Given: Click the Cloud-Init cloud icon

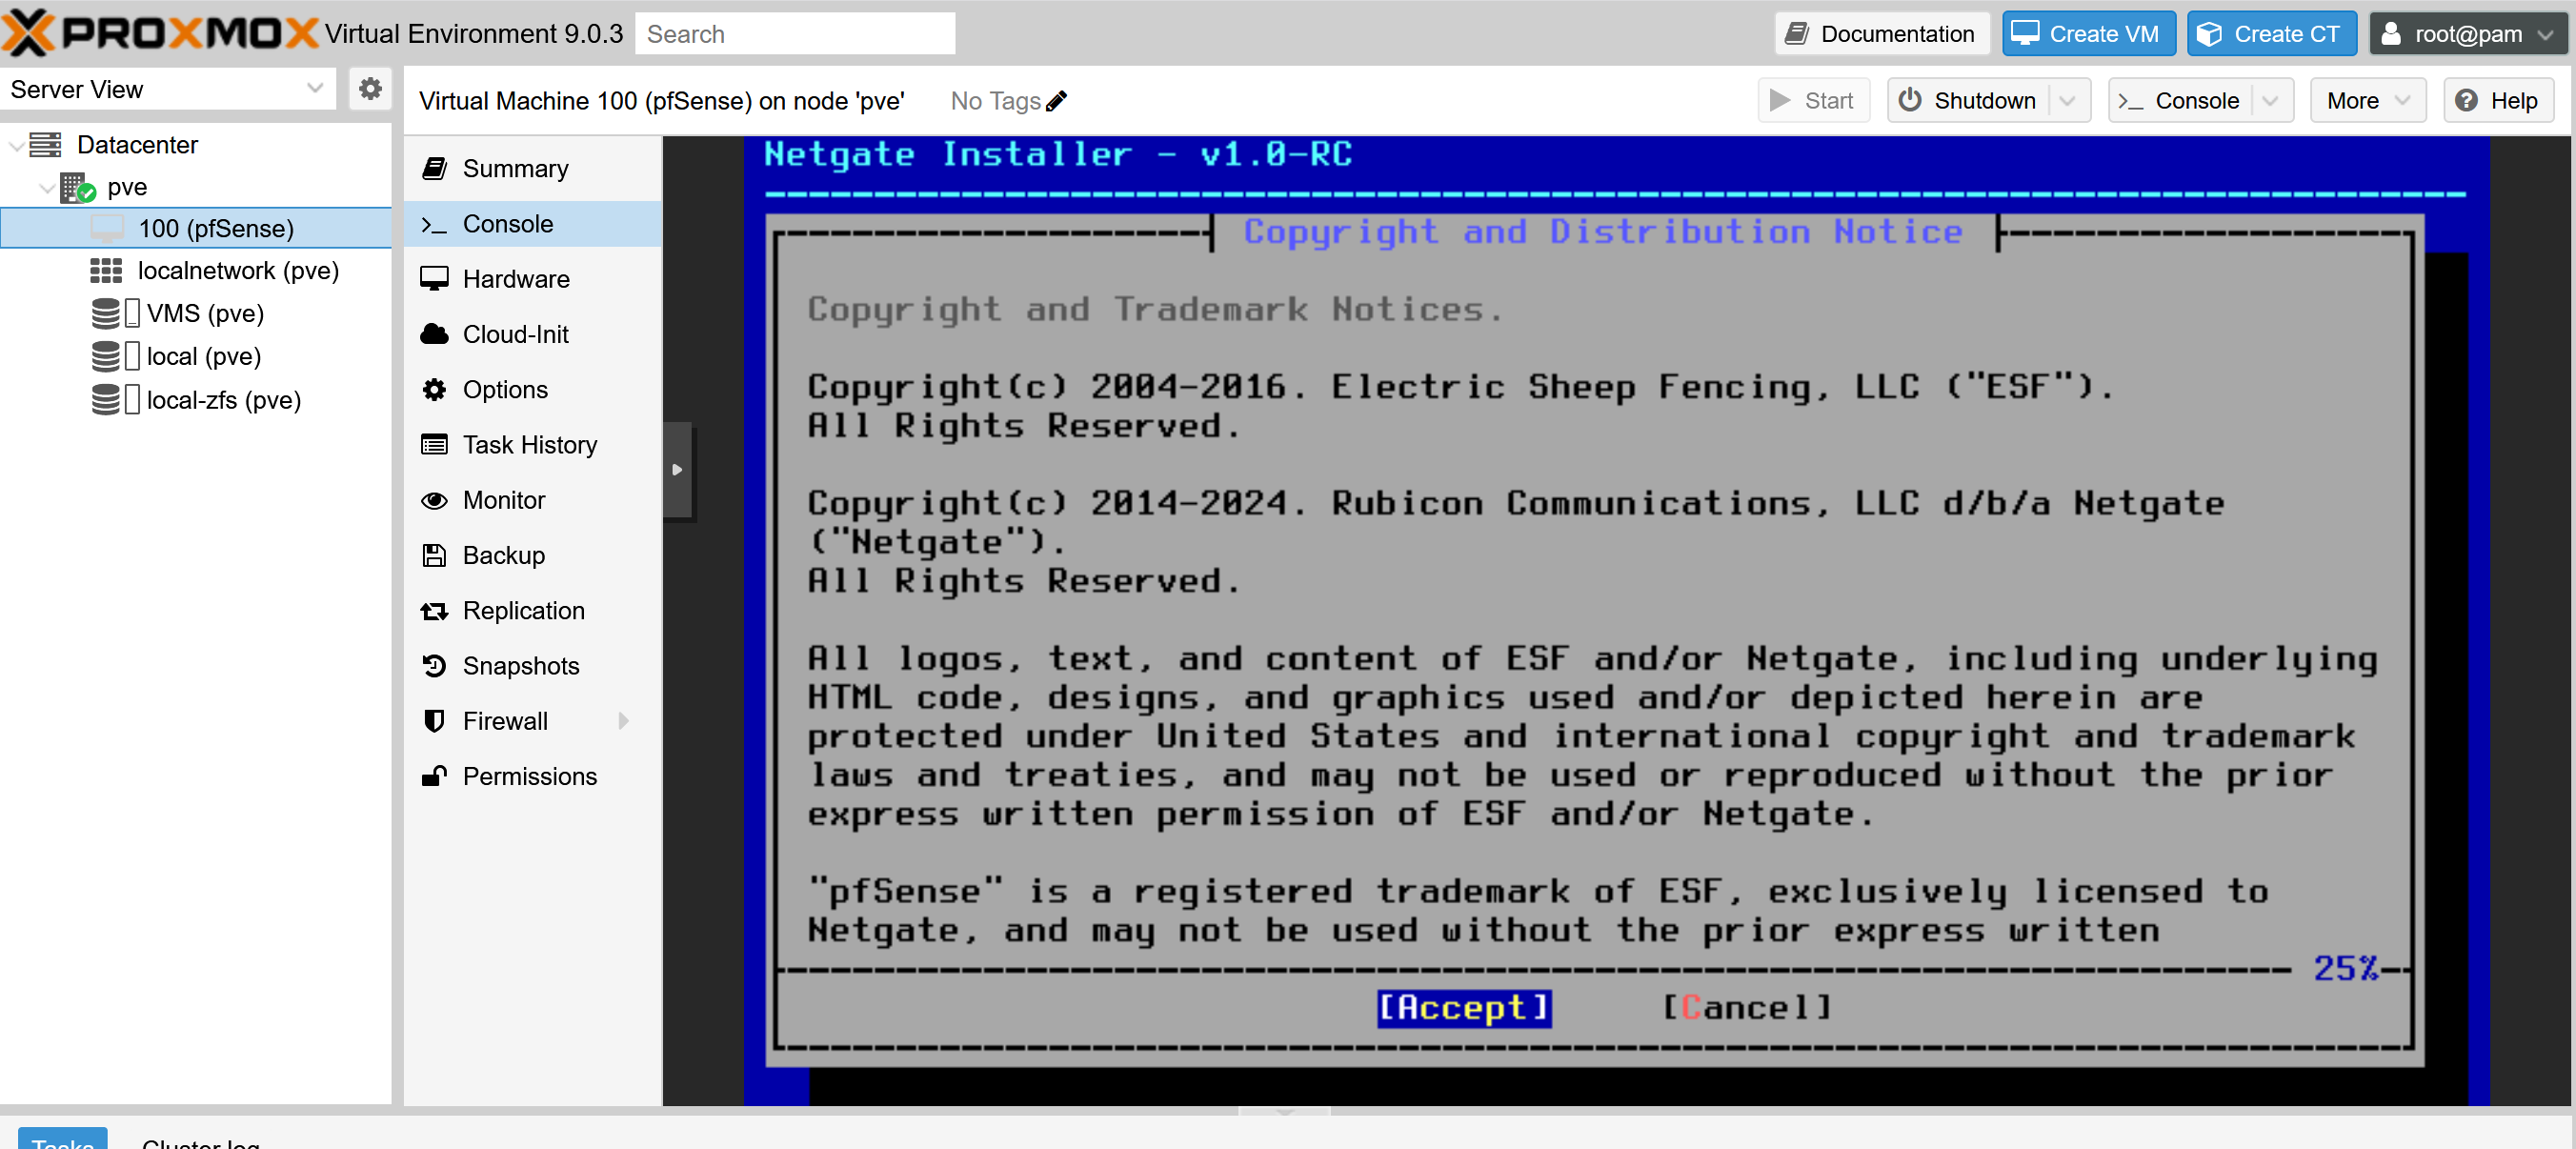Looking at the screenshot, I should [x=434, y=334].
